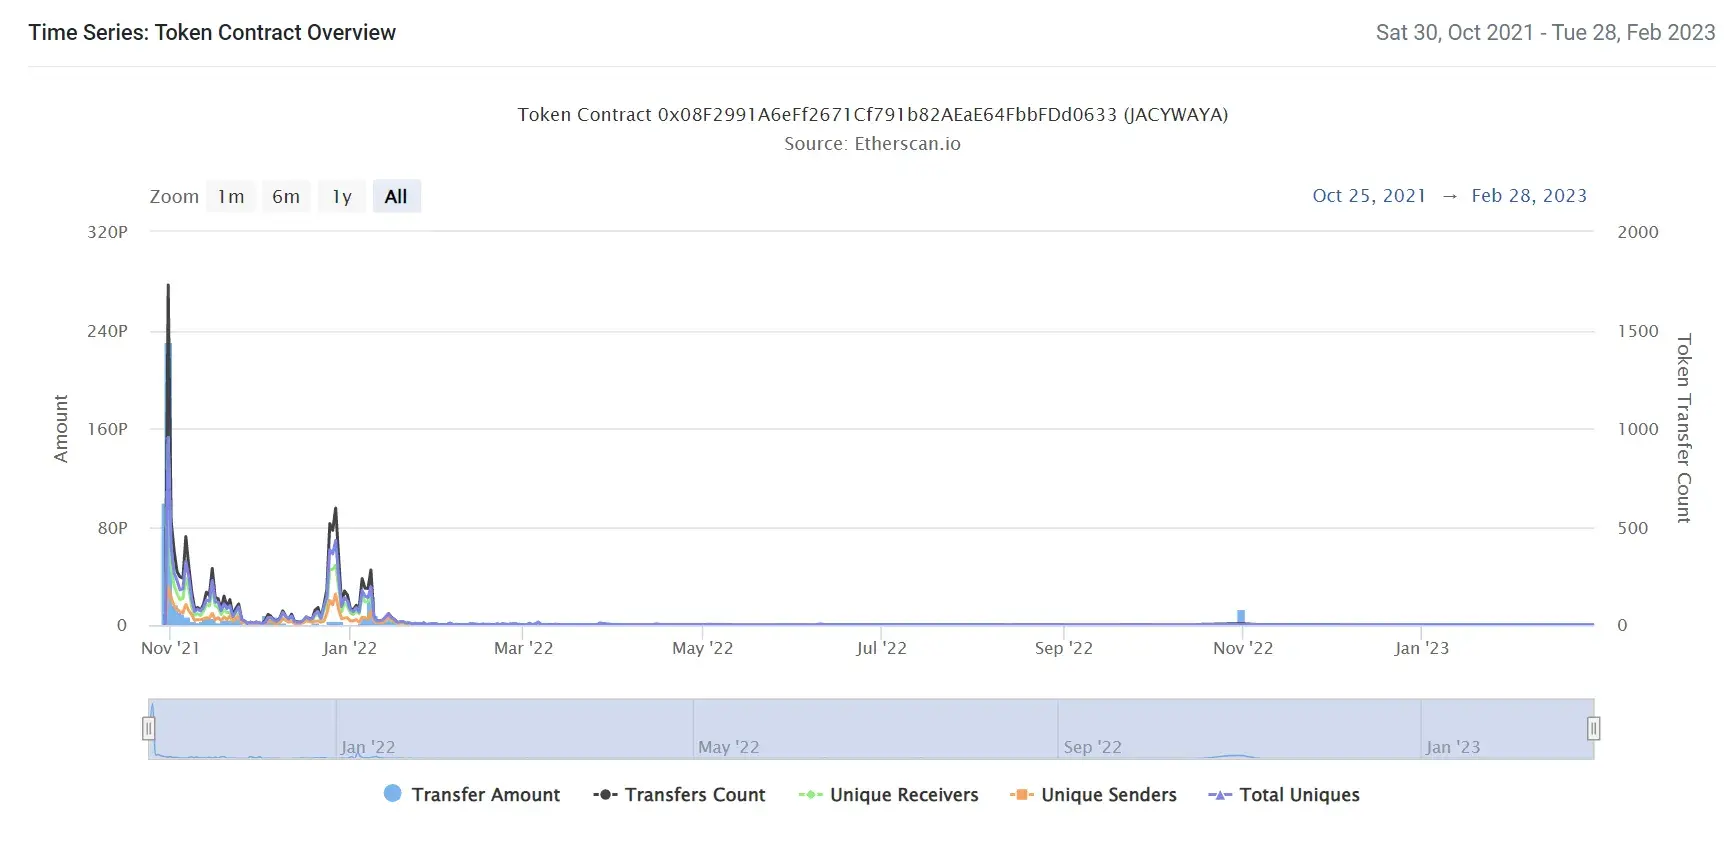Screen dimensions: 1725x865
Task: Toggle the Unique Receivers series label
Action: pyautogui.click(x=904, y=795)
